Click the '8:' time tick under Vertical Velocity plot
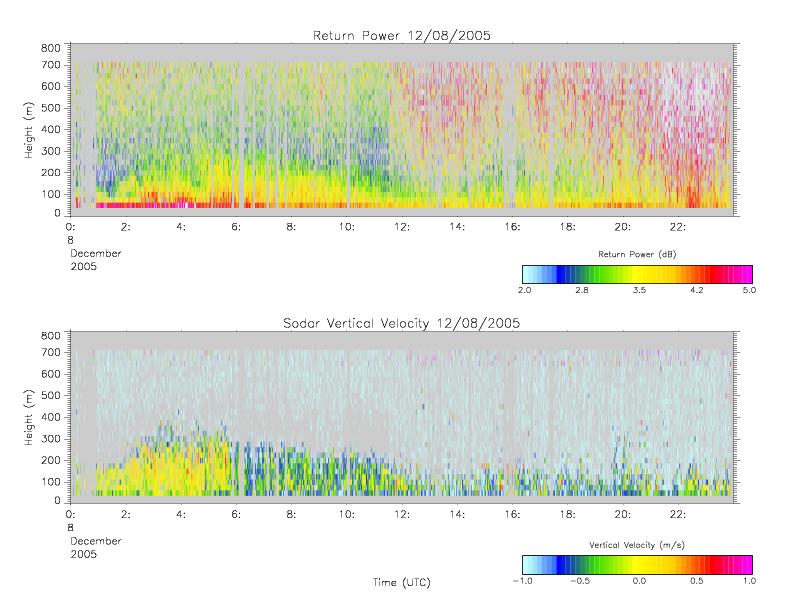This screenshot has width=791, height=611. point(292,515)
